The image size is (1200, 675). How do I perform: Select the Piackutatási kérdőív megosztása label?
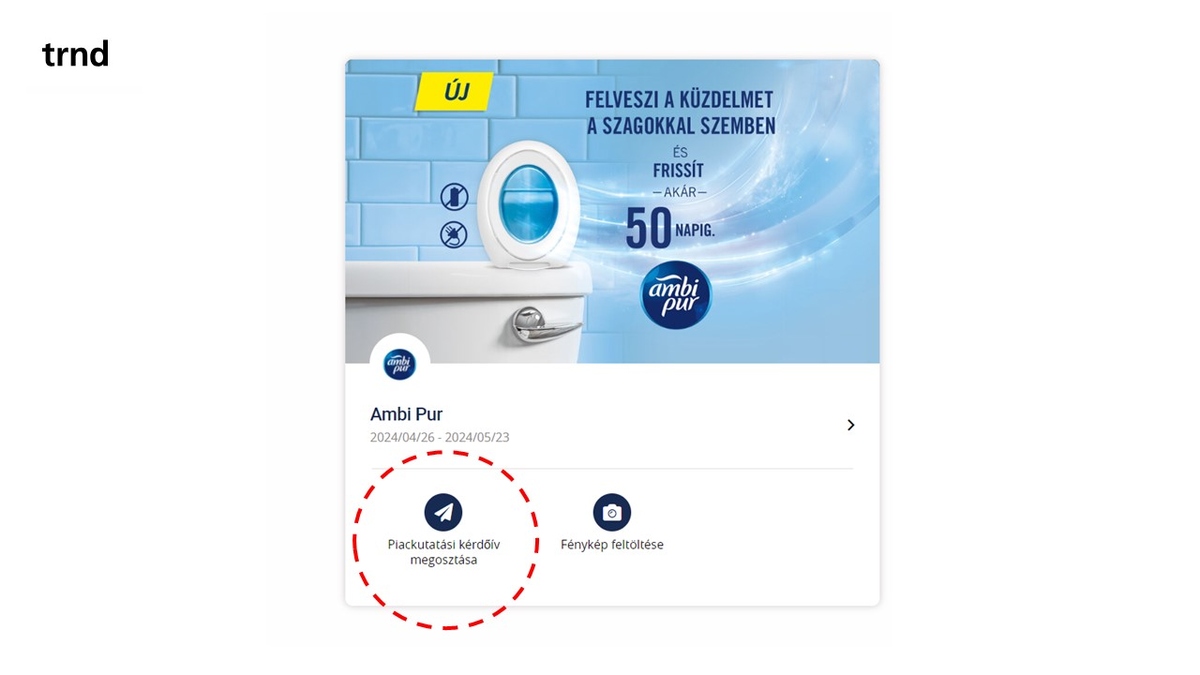coord(443,552)
